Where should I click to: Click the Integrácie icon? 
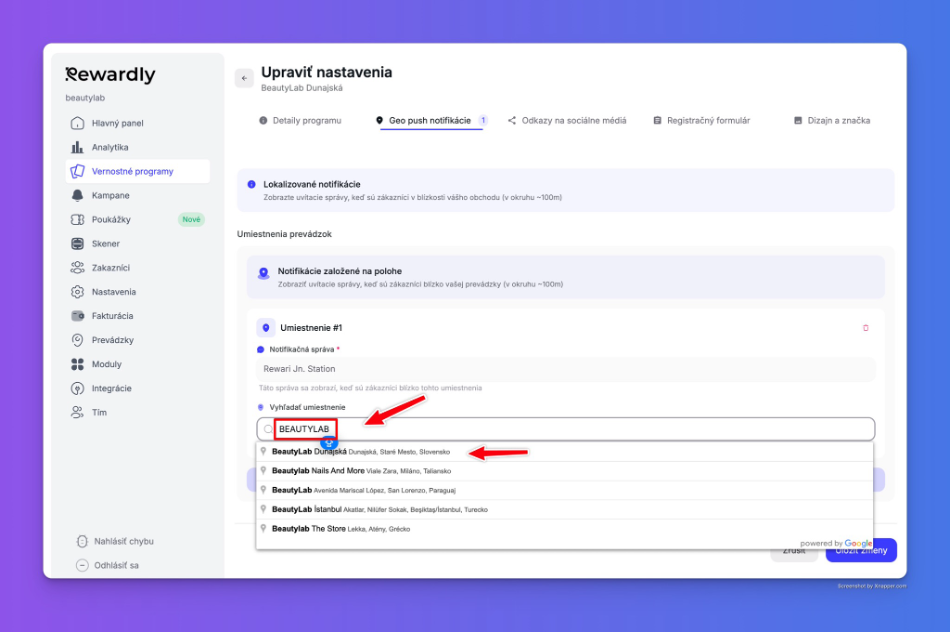(78, 388)
